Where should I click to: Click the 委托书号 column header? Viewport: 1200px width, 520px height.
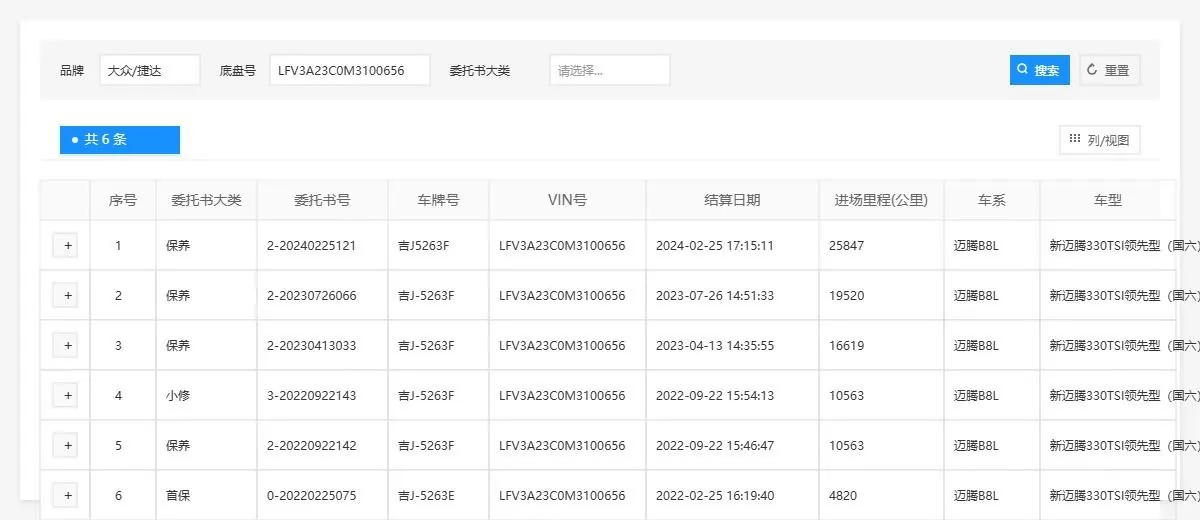click(323, 200)
